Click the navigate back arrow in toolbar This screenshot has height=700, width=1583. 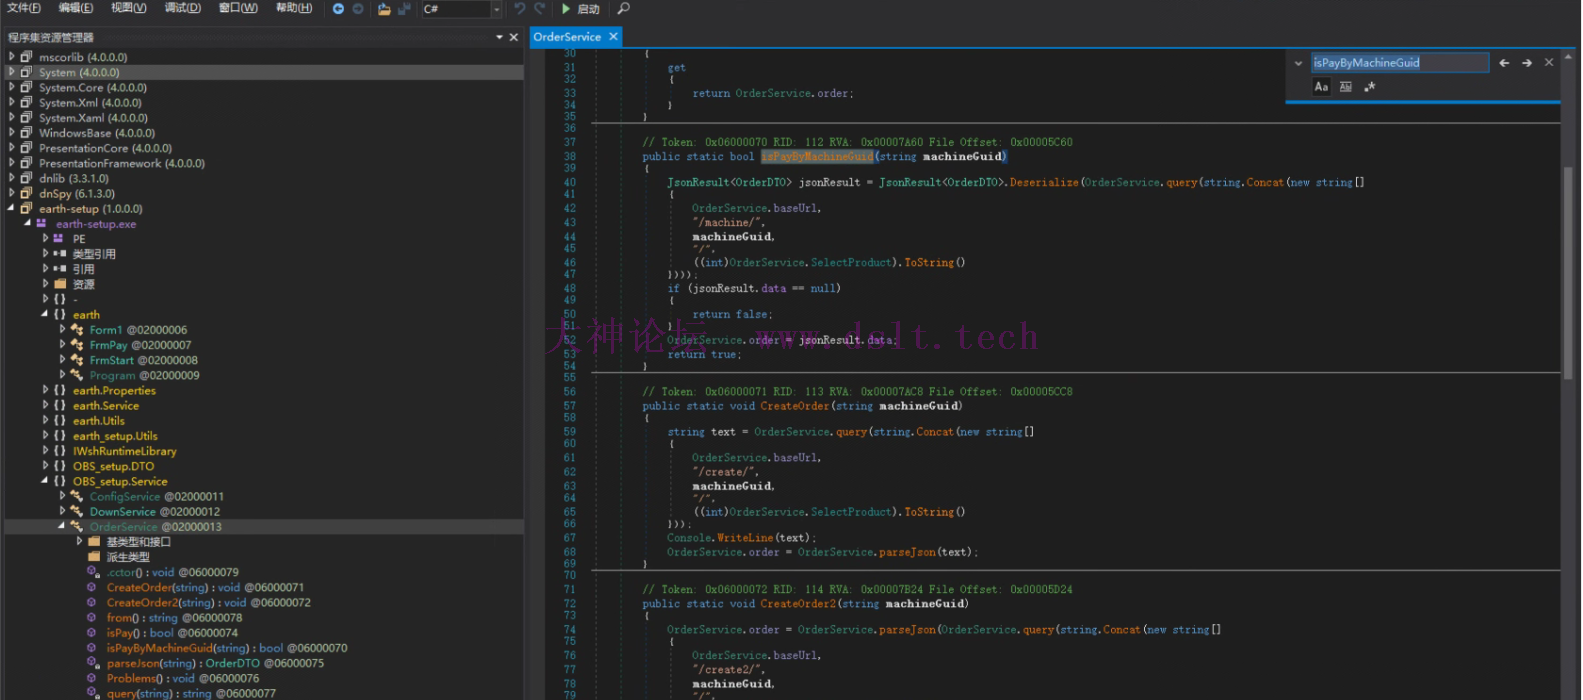point(338,9)
